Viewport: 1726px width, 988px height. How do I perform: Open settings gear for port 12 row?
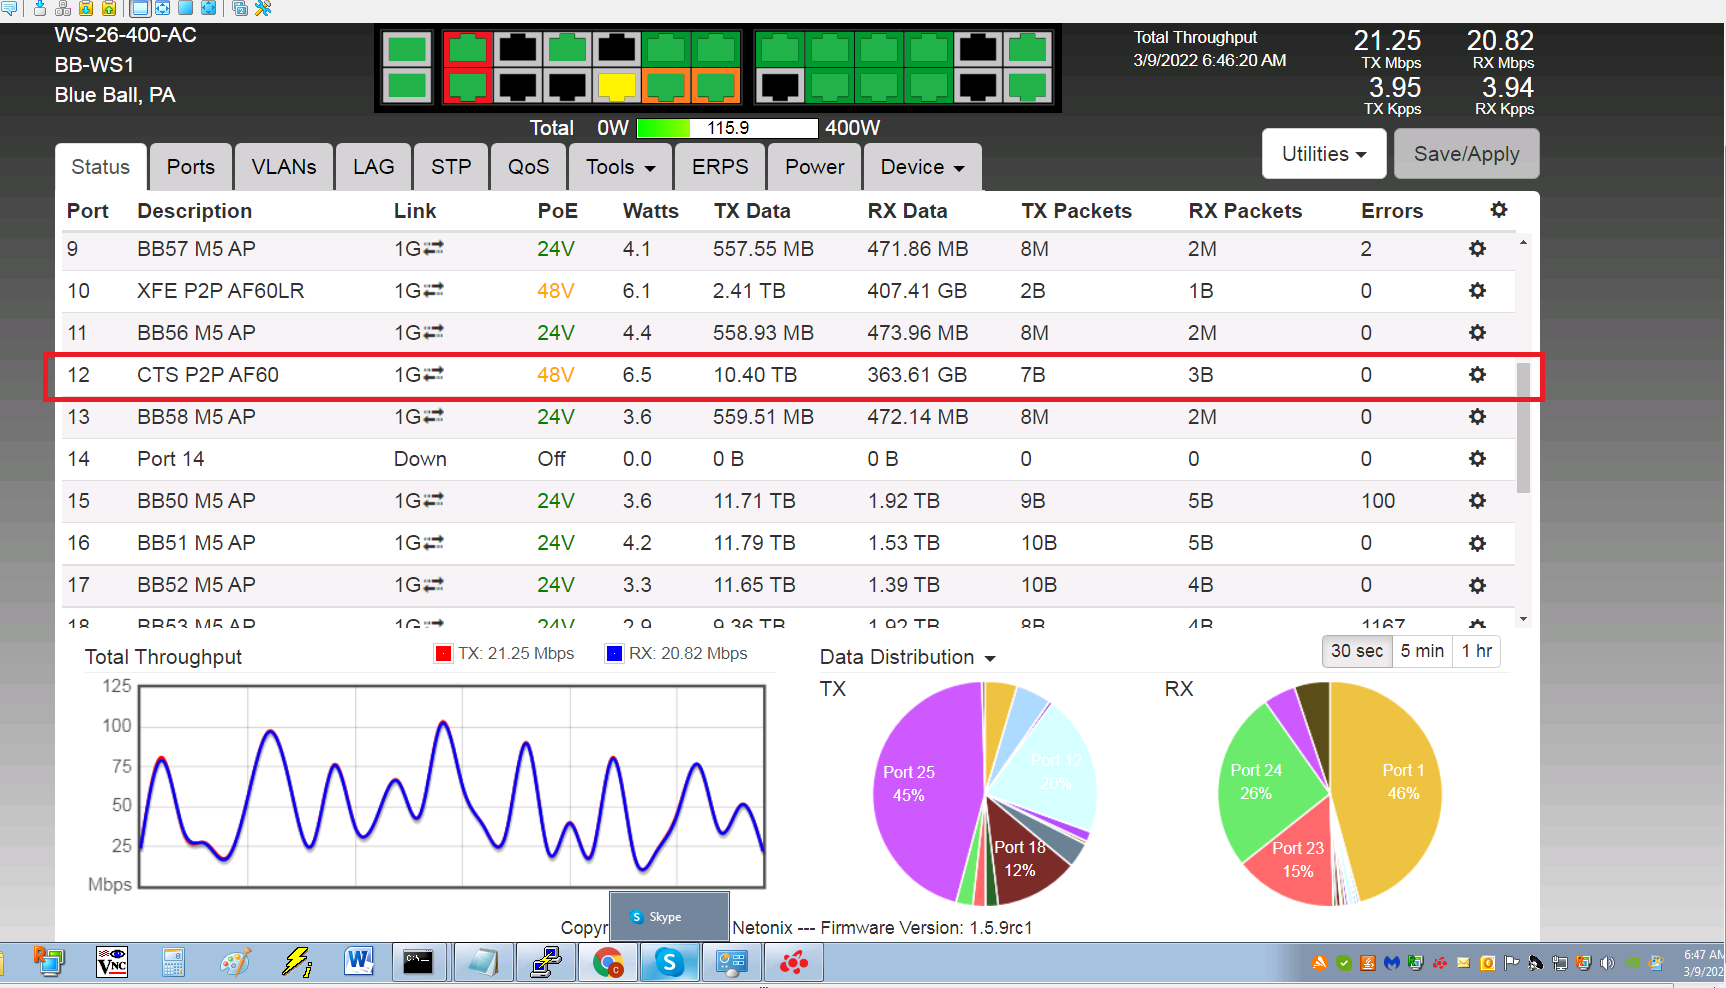(1477, 375)
